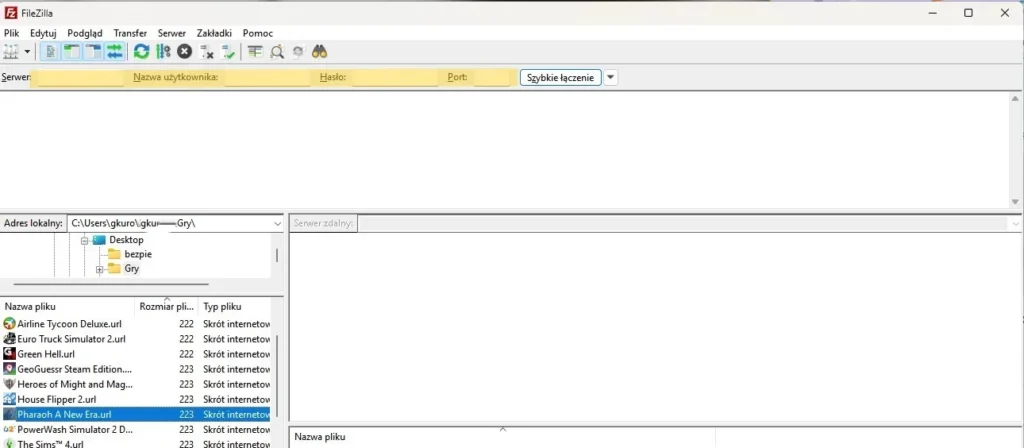Click the local tree horizontal scrollbar
Image resolution: width=1024 pixels, height=448 pixels.
pos(111,284)
